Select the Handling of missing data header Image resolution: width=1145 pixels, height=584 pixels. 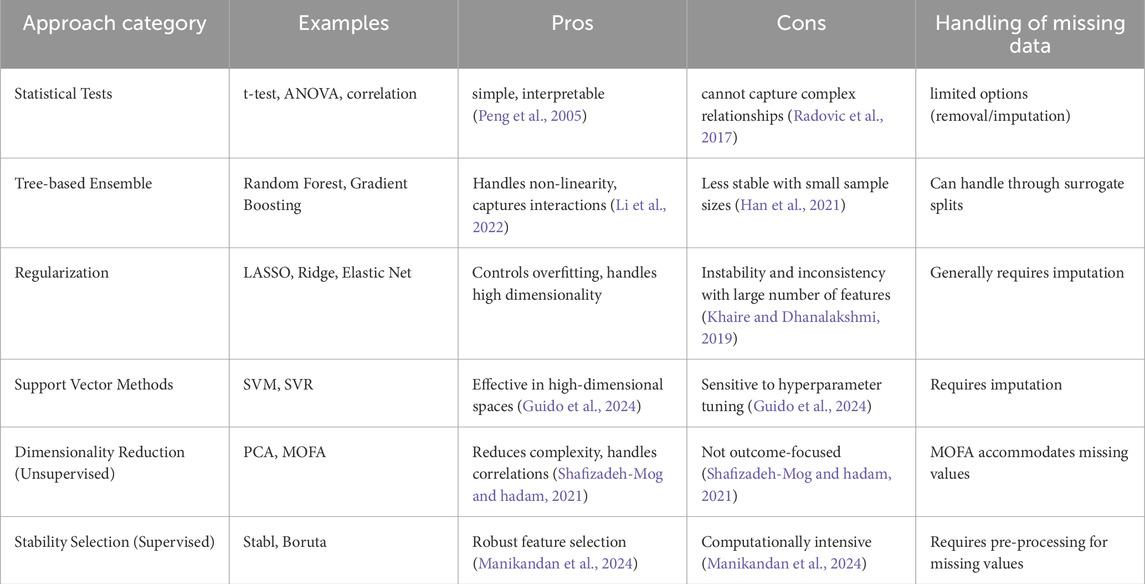(x=1029, y=35)
